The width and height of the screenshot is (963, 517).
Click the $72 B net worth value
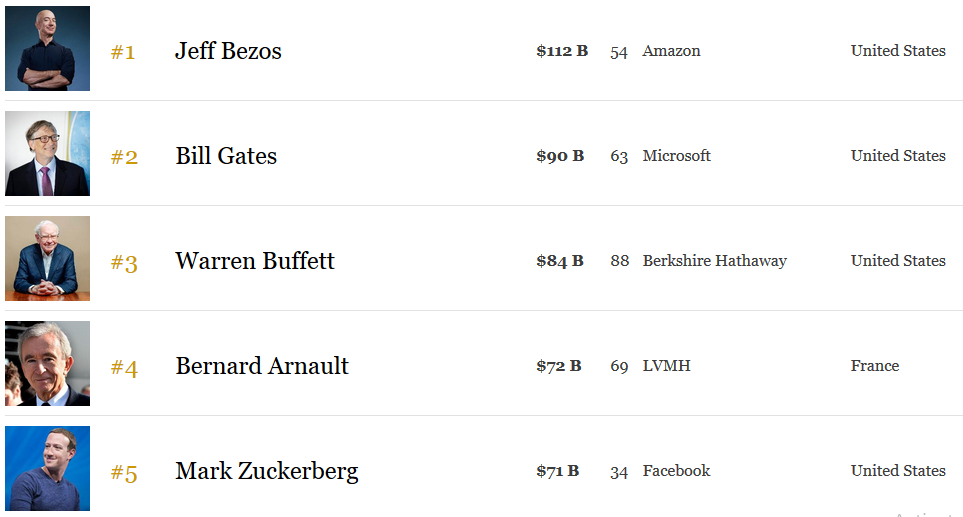pyautogui.click(x=559, y=366)
